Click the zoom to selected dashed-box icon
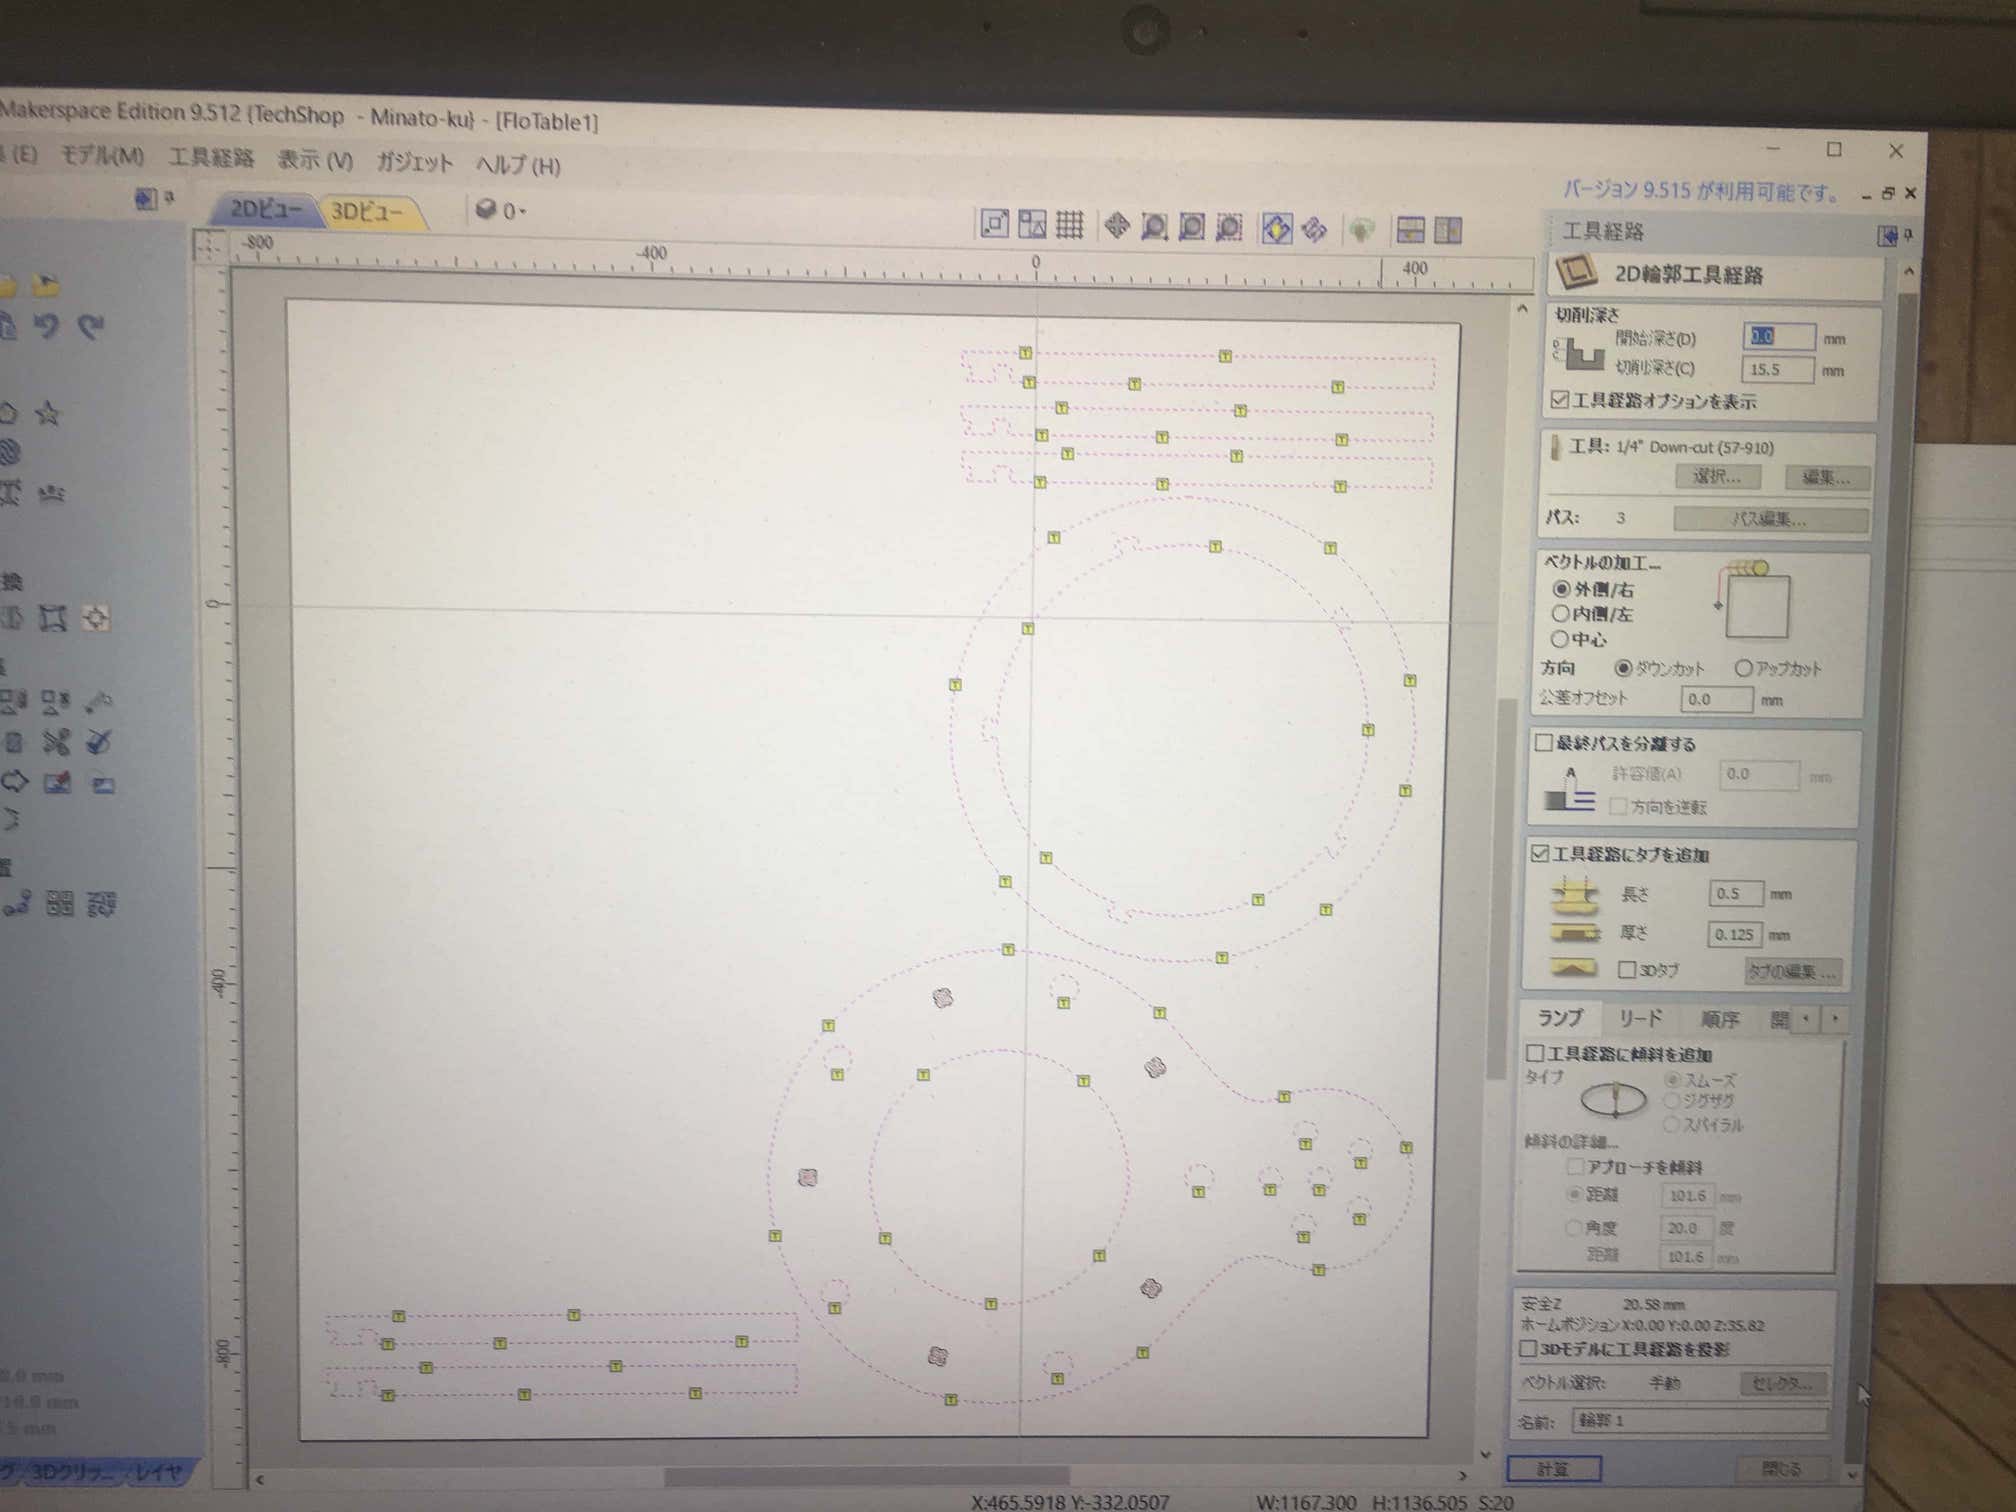The image size is (2016, 1512). pos(1229,228)
